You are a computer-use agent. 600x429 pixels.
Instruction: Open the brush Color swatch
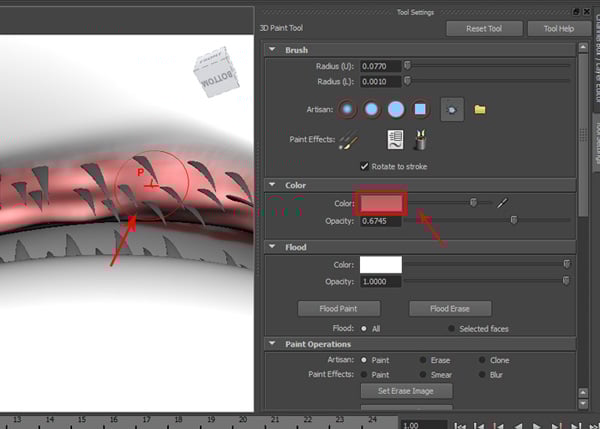click(x=381, y=203)
